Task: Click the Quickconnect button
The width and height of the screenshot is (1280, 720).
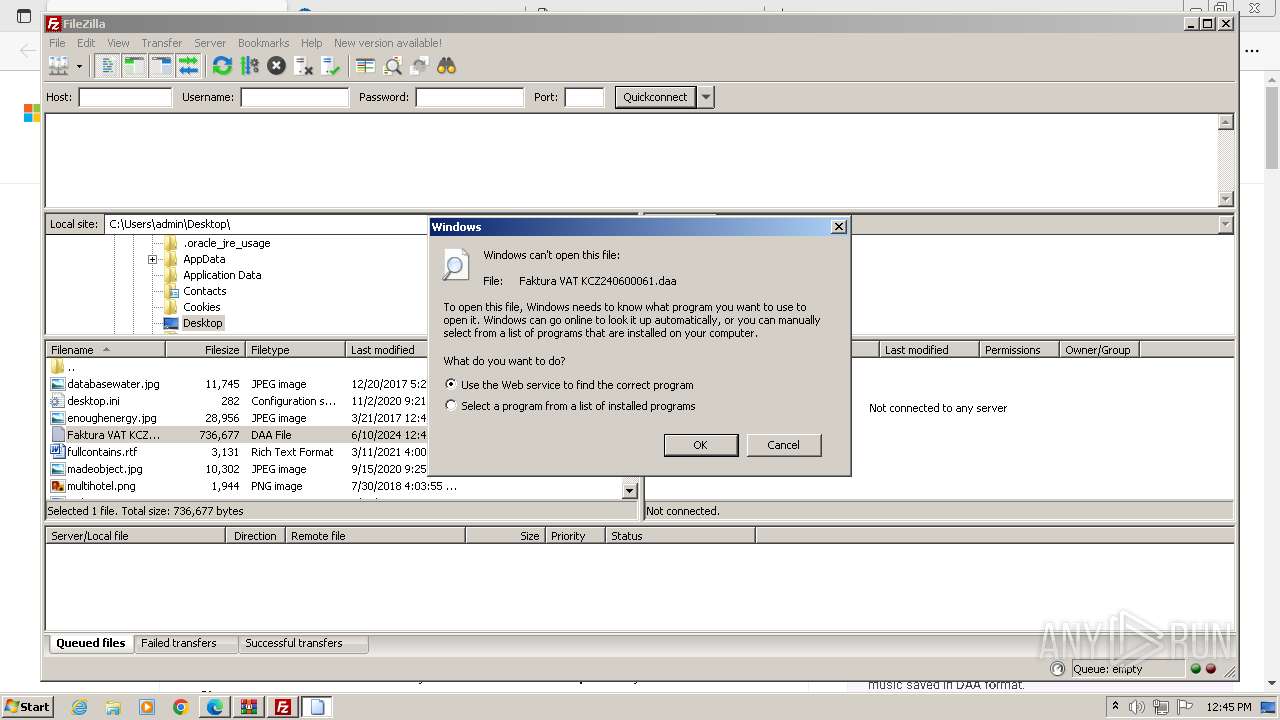Action: click(655, 97)
